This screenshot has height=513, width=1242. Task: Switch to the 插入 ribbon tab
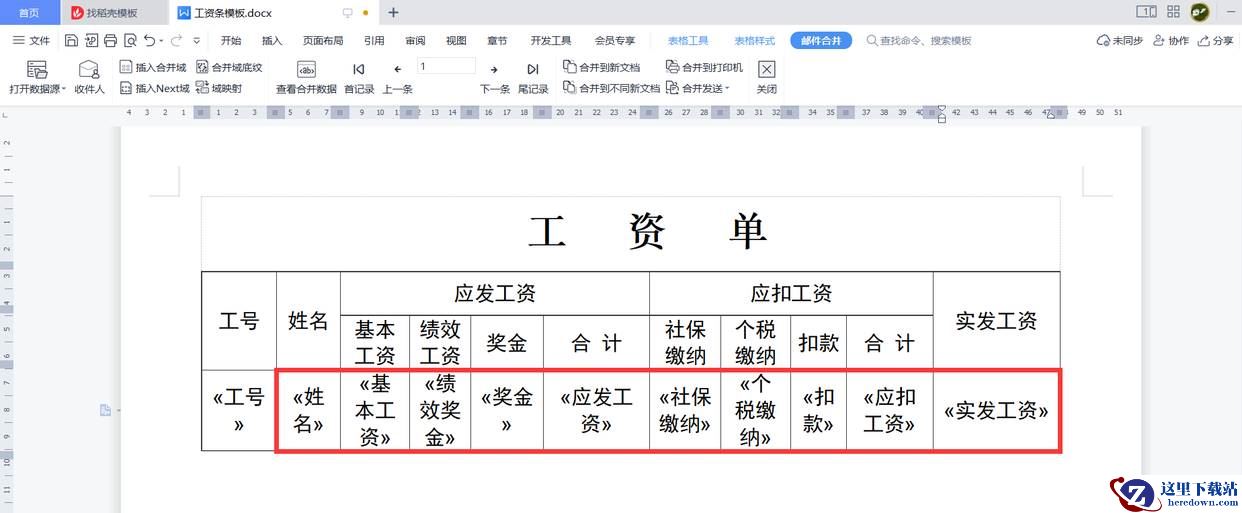(272, 41)
